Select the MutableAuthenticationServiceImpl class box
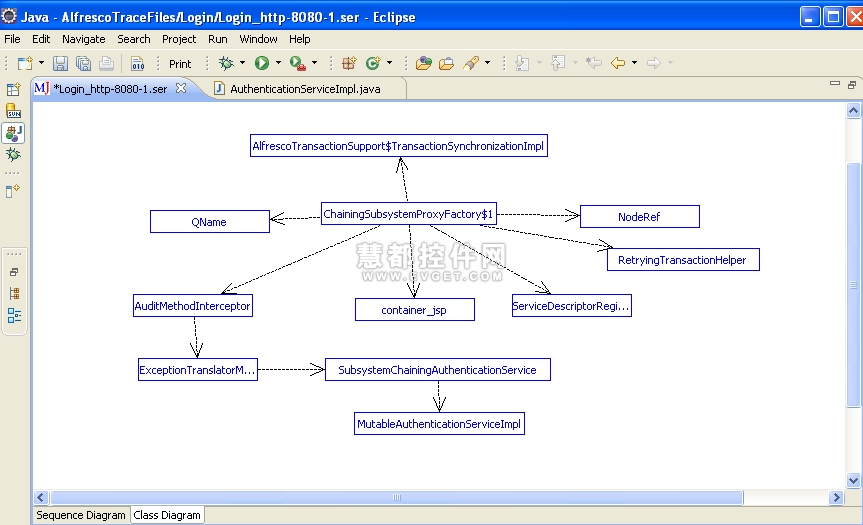 click(439, 424)
